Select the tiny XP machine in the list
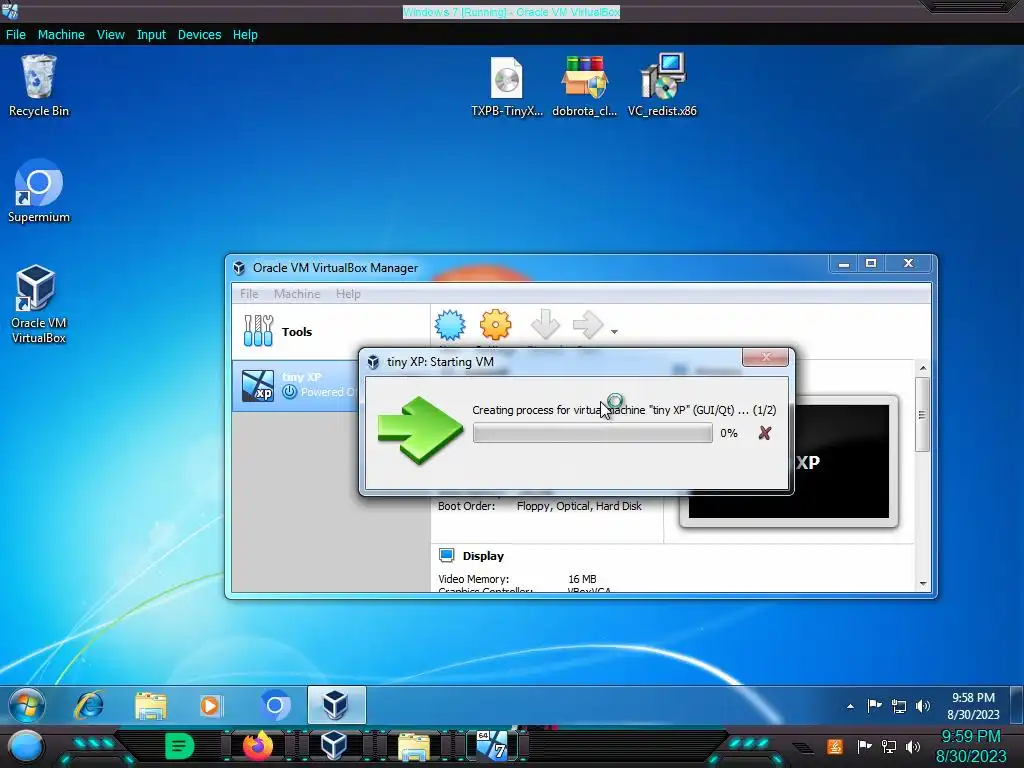This screenshot has width=1024, height=768. coord(295,385)
